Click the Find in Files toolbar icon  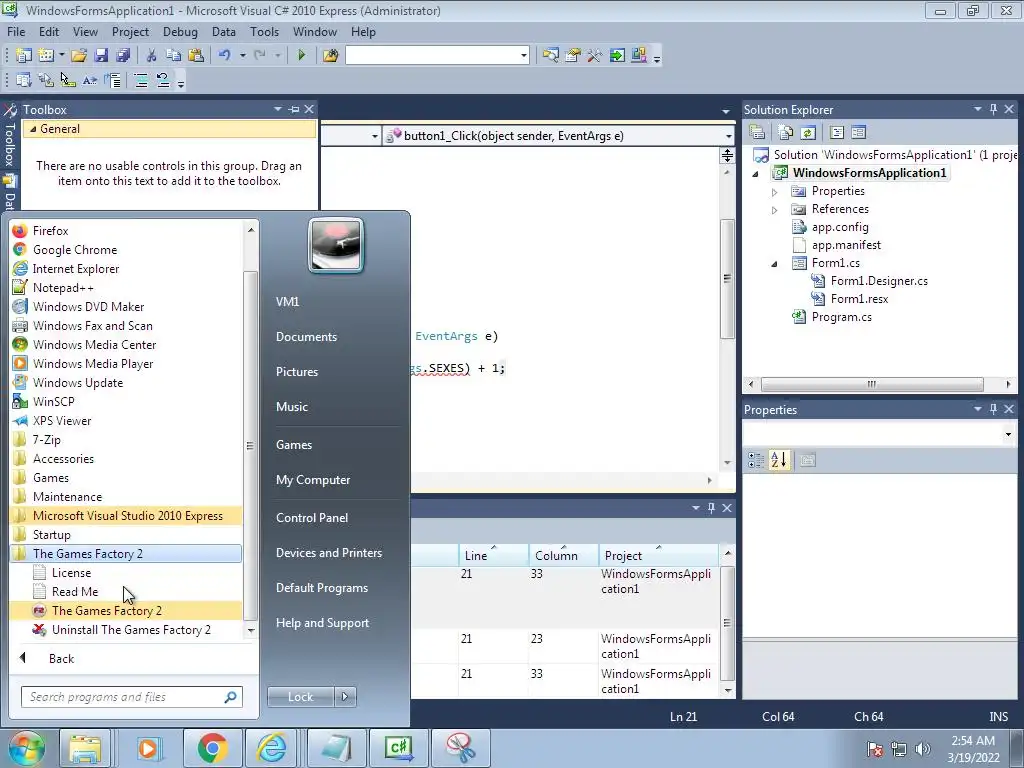click(x=330, y=56)
